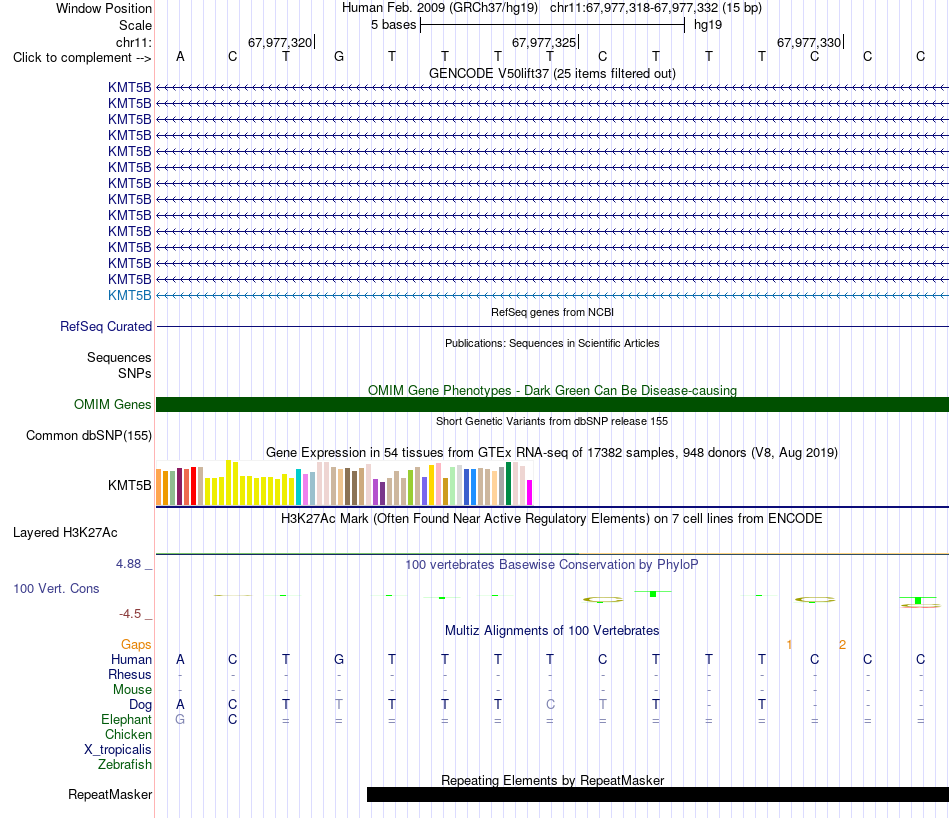Click the RefSeq Curated track label

click(x=106, y=327)
